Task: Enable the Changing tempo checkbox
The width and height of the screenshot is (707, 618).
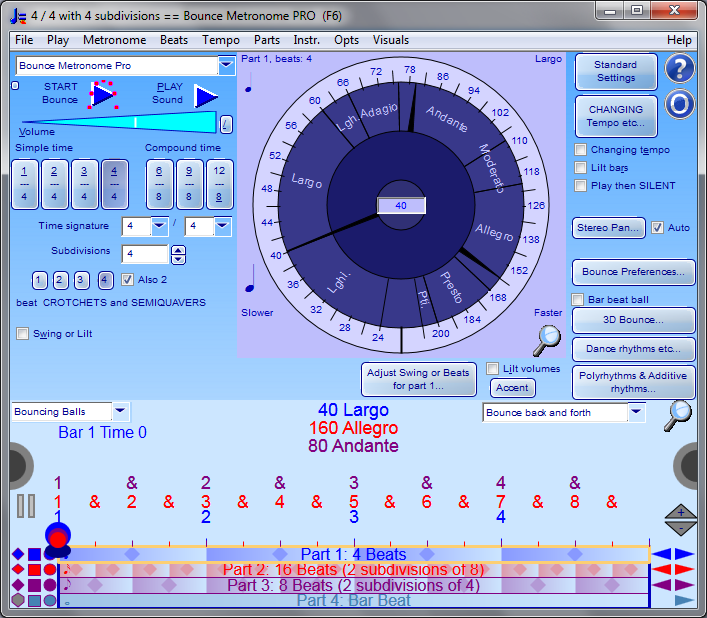Action: [580, 150]
